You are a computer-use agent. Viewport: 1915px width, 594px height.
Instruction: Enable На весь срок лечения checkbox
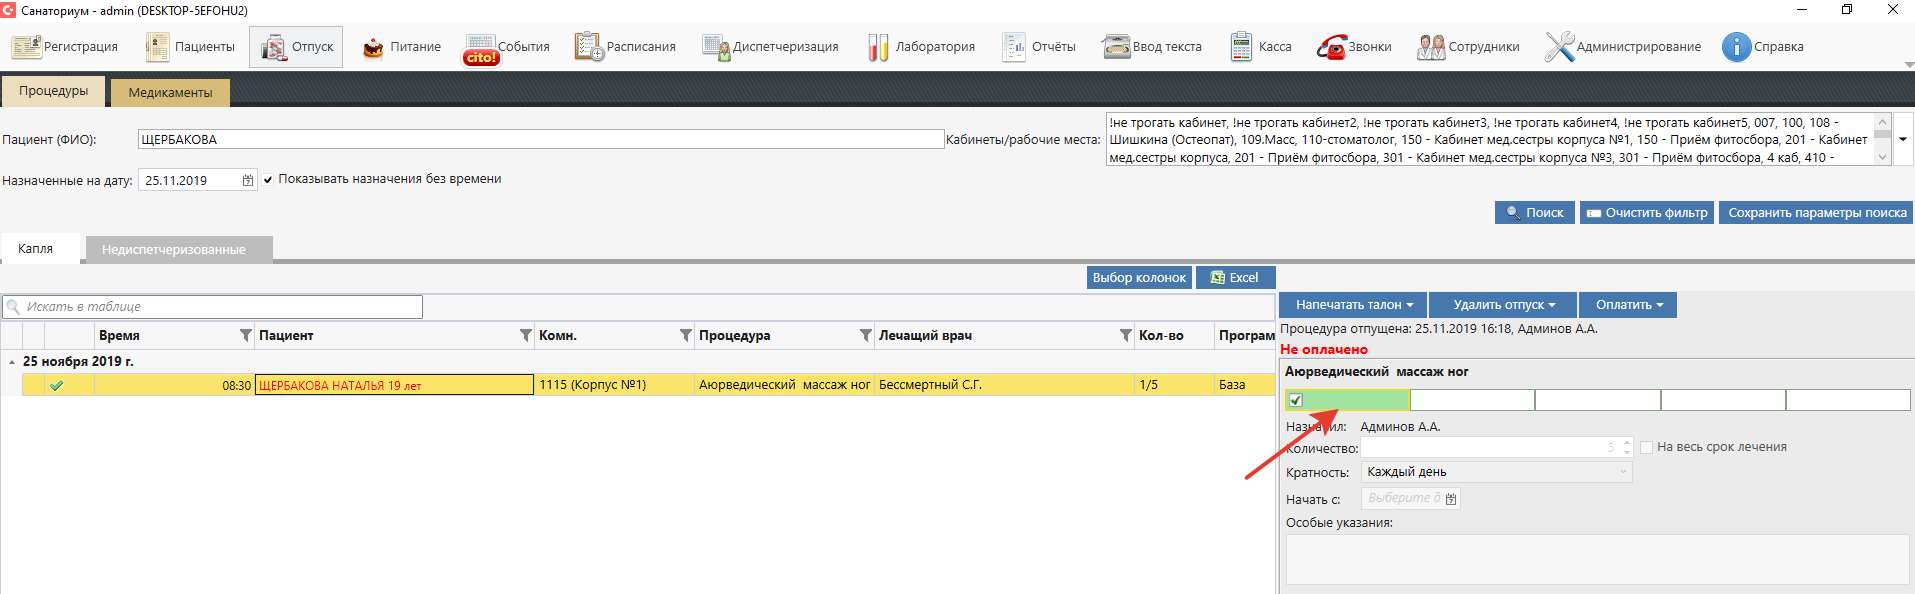[1646, 447]
